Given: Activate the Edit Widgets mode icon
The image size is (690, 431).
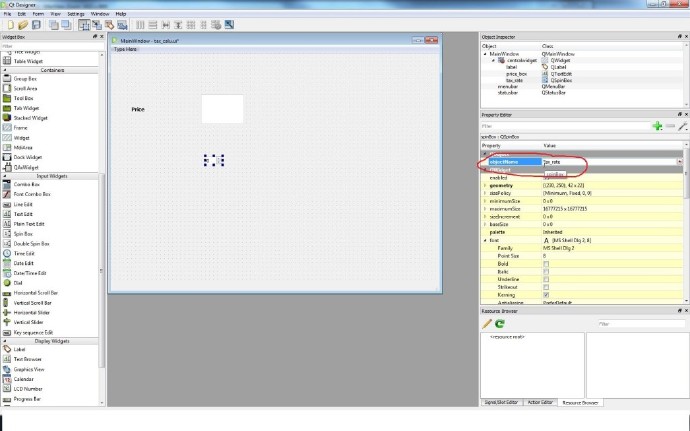Looking at the screenshot, I should point(84,25).
